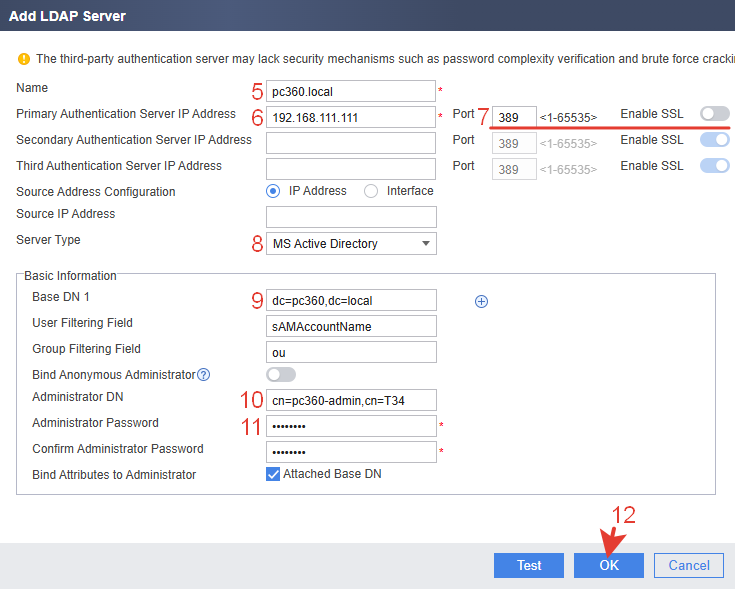The width and height of the screenshot is (735, 589).
Task: Toggle Enable SSL for secondary server
Action: 714,140
